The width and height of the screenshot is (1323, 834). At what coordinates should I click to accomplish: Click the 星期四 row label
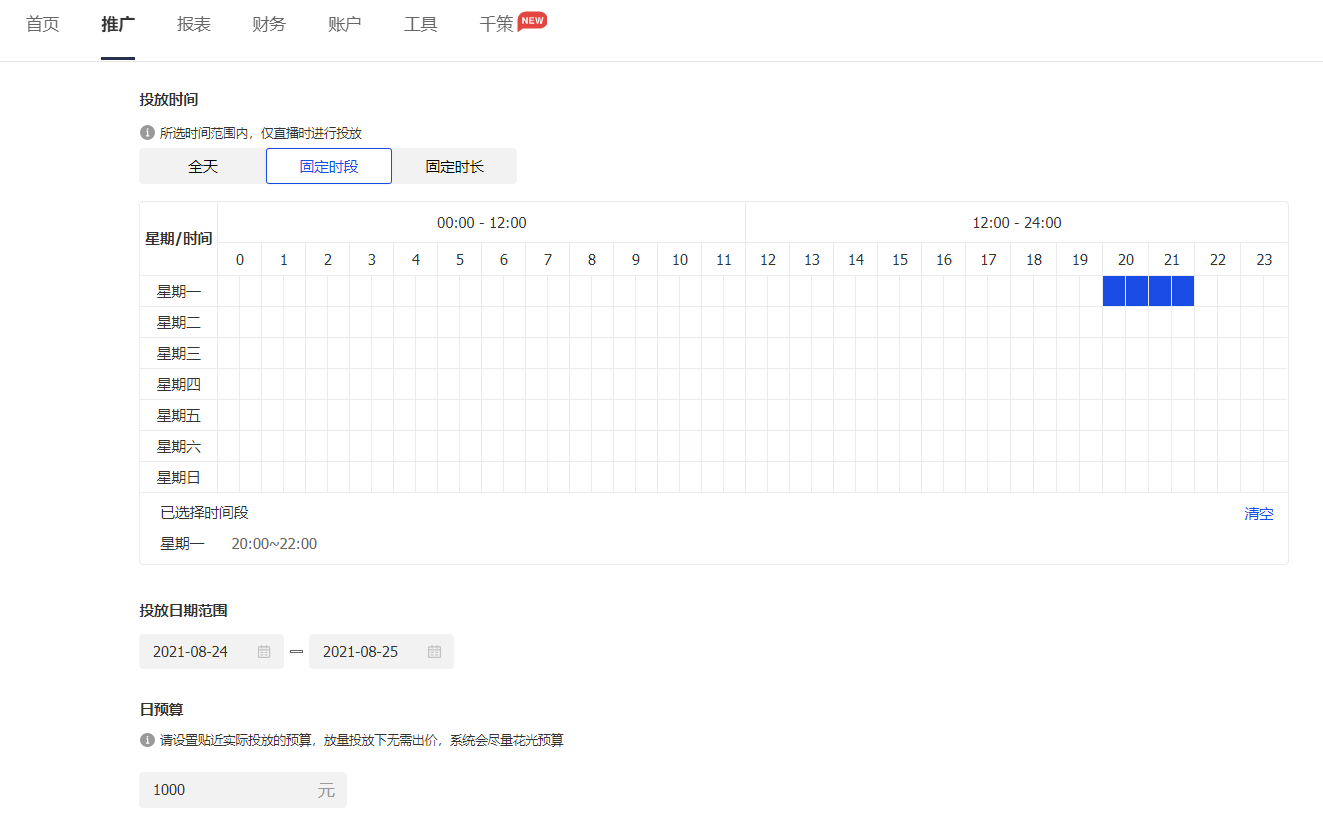179,385
